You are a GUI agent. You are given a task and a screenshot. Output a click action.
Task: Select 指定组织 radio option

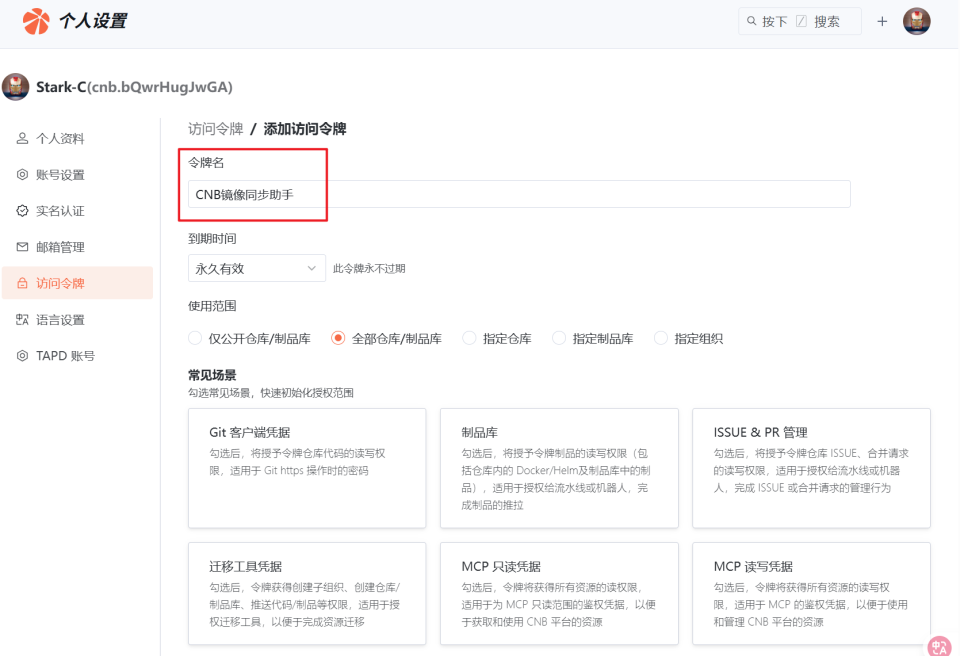(x=661, y=338)
